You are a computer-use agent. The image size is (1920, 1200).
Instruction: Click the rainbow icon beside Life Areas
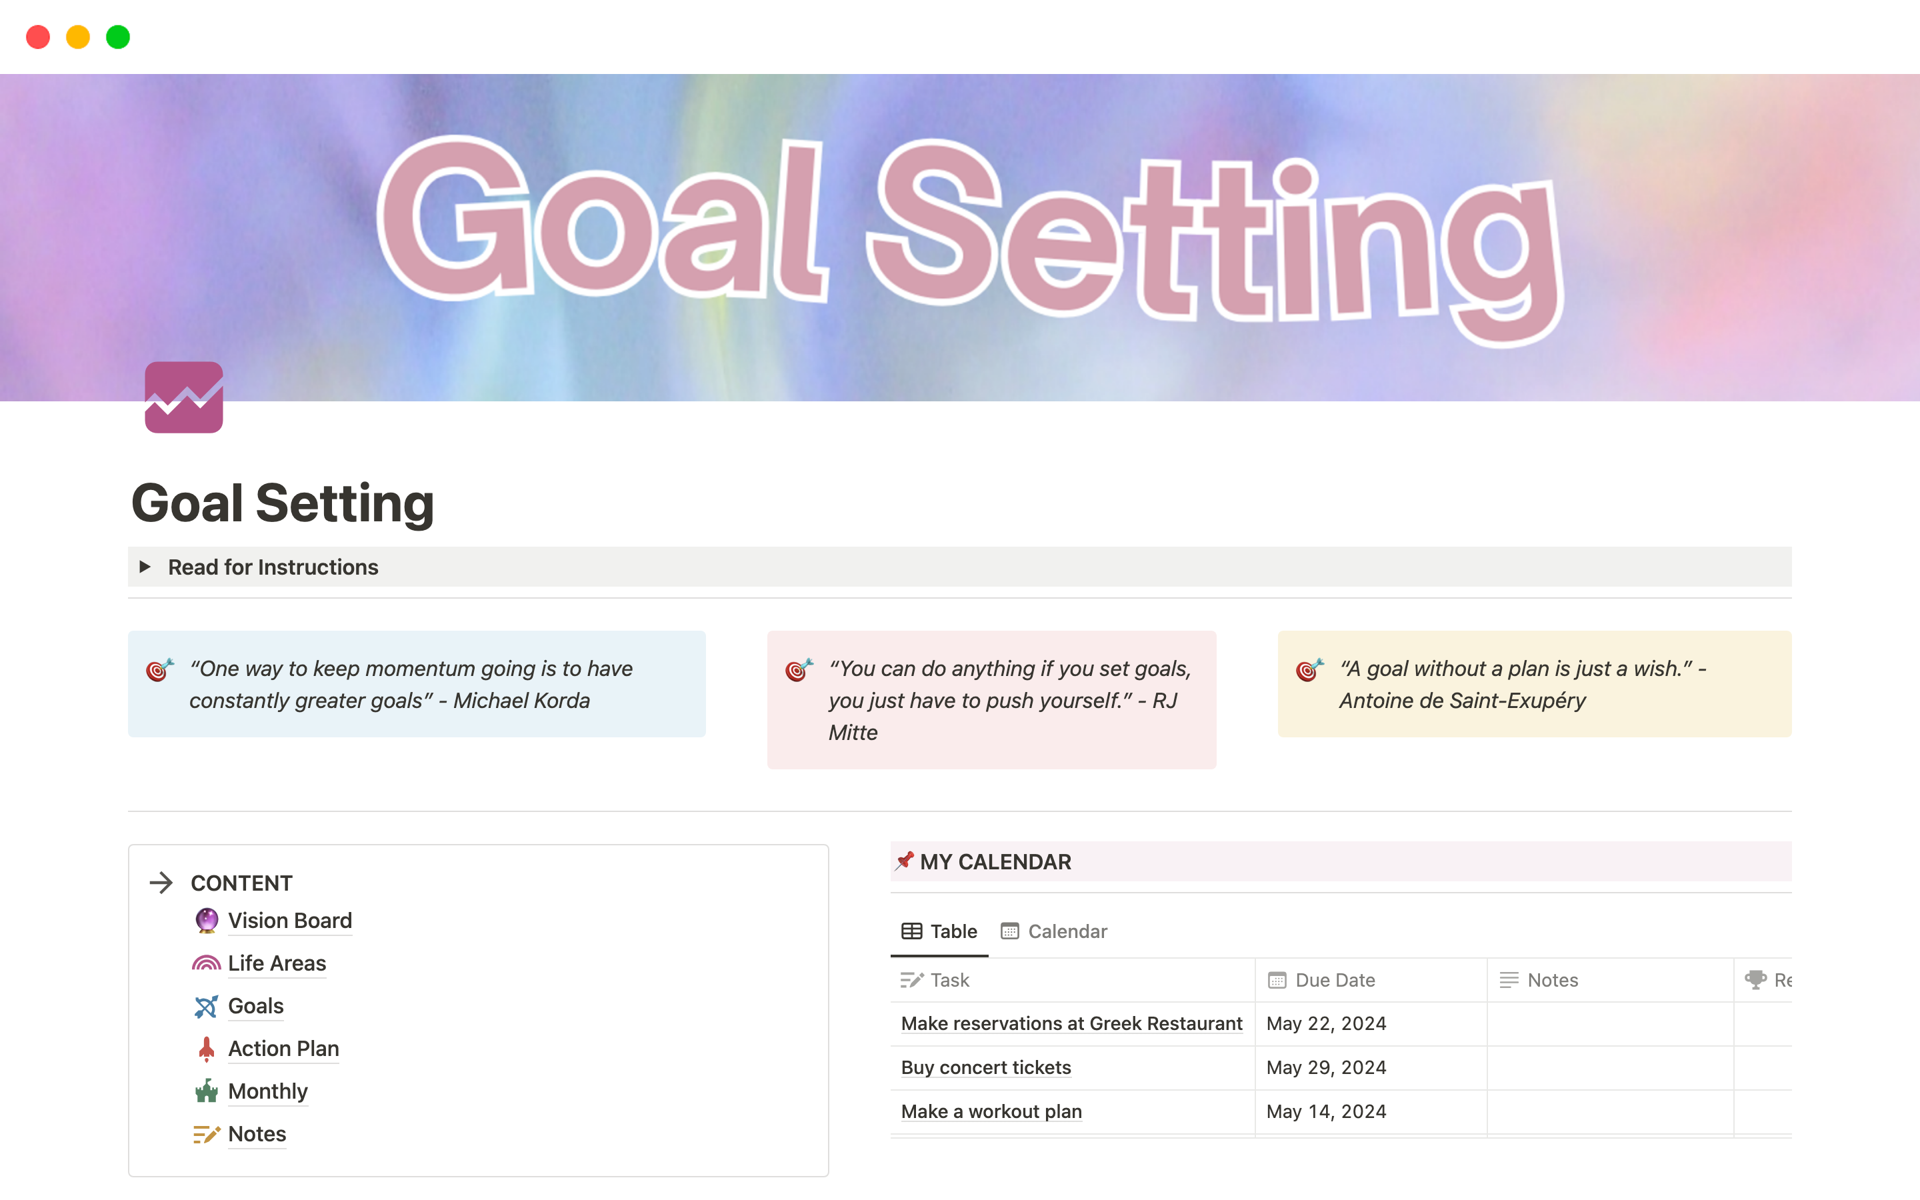pyautogui.click(x=206, y=963)
